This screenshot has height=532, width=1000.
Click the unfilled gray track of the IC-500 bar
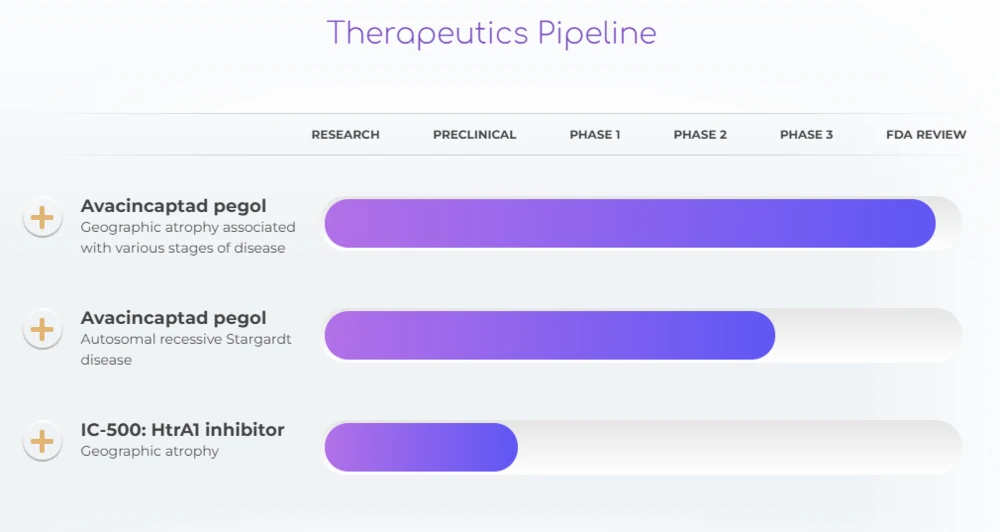click(738, 447)
